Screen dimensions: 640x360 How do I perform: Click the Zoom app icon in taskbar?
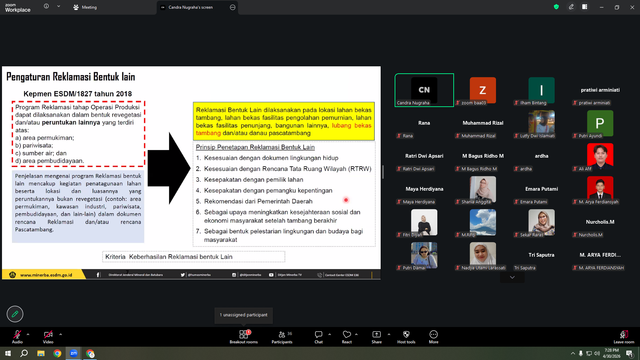coord(73,353)
